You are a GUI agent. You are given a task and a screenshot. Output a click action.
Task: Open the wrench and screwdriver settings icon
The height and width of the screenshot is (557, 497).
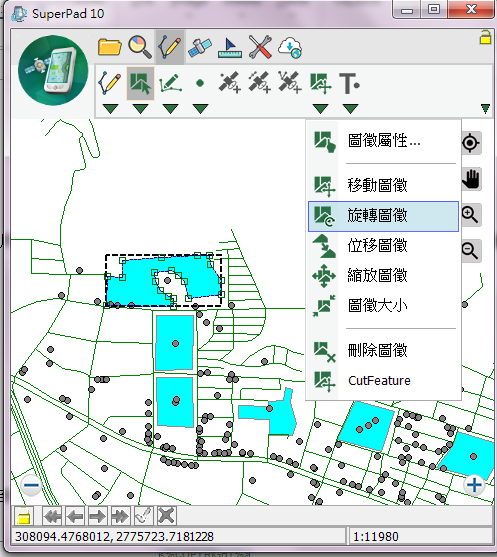(x=260, y=47)
